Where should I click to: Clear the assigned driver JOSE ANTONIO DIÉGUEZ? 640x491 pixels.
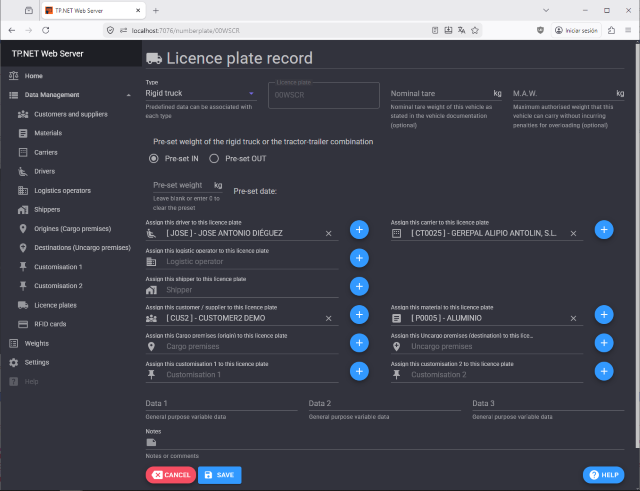pyautogui.click(x=328, y=233)
